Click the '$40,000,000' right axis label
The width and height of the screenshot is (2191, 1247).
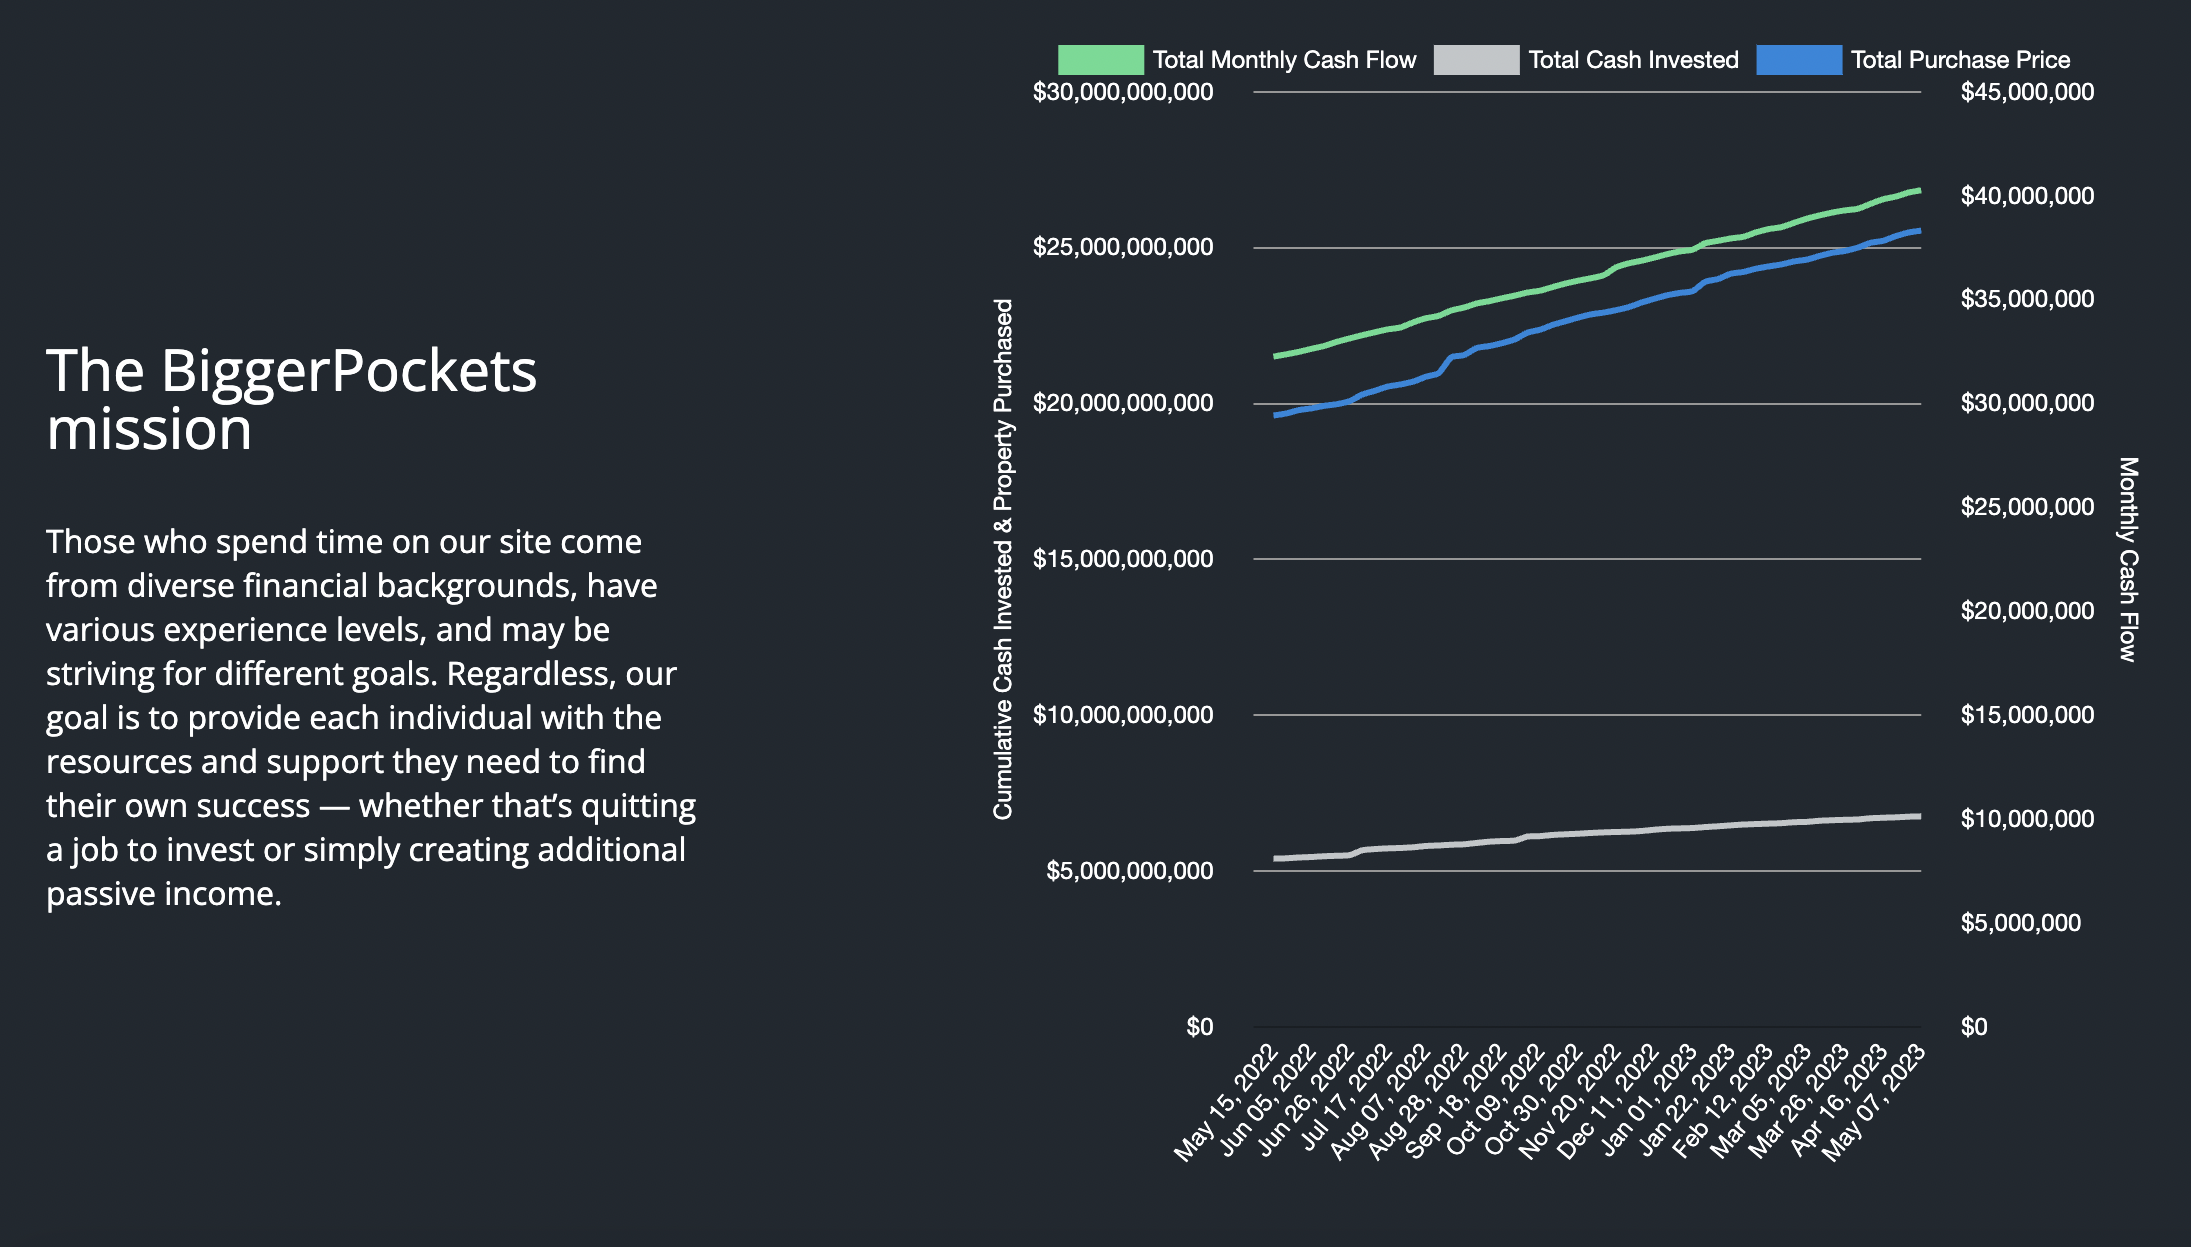2027,196
